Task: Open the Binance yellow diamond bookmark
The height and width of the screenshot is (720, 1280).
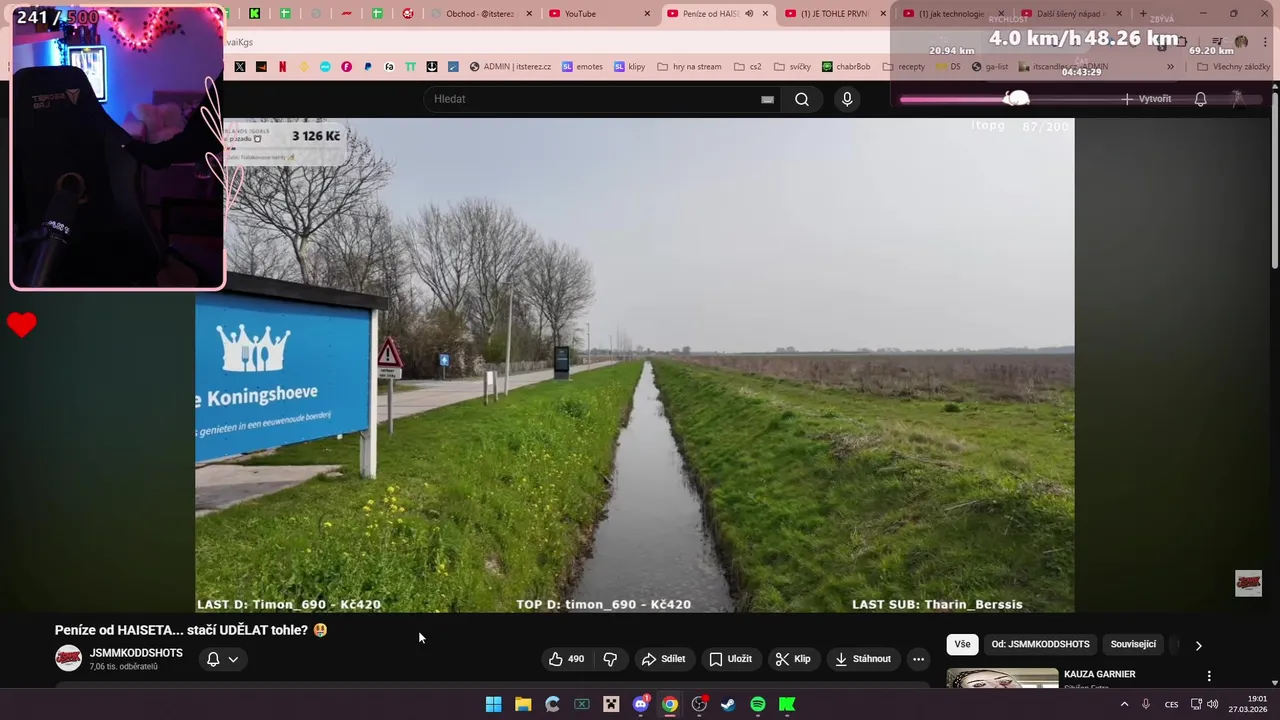Action: coord(304,67)
